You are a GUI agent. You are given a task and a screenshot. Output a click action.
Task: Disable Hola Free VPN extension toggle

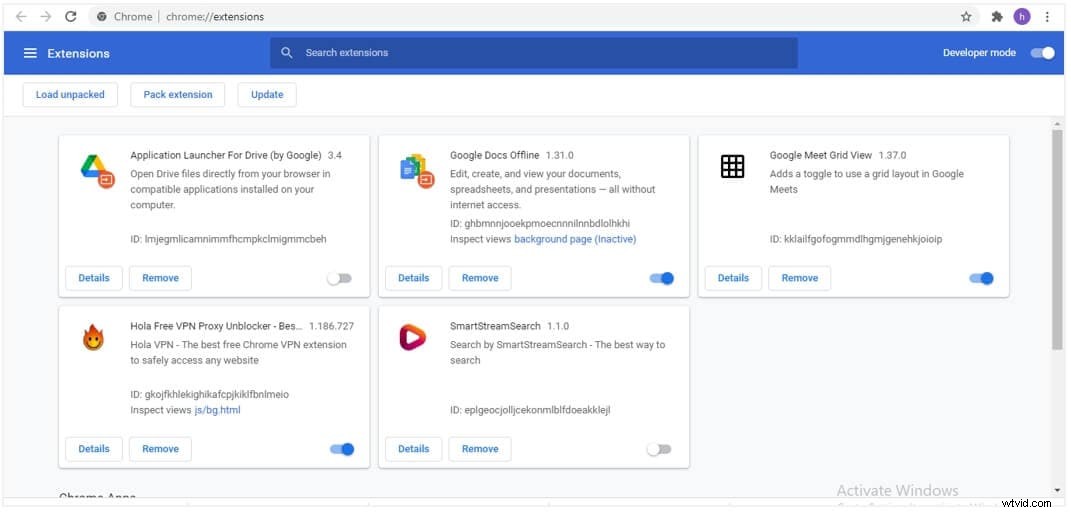[x=342, y=449]
